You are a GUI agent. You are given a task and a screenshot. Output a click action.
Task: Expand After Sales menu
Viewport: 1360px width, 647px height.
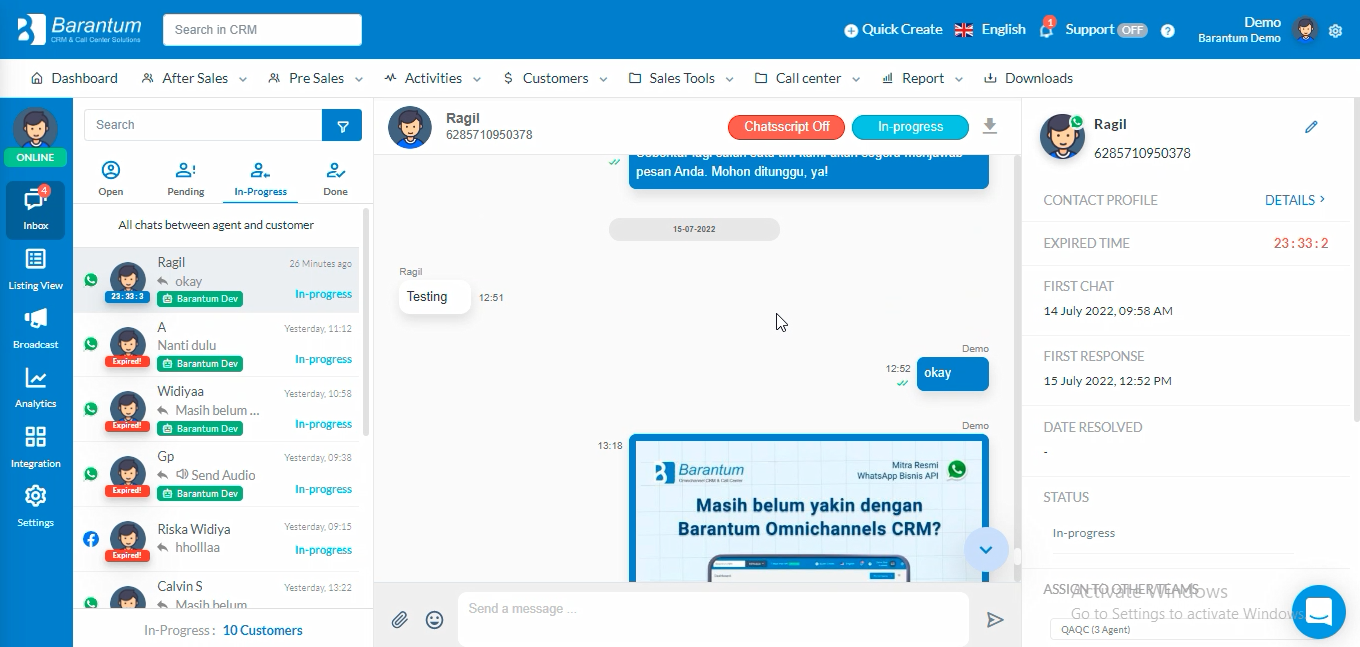point(196,78)
